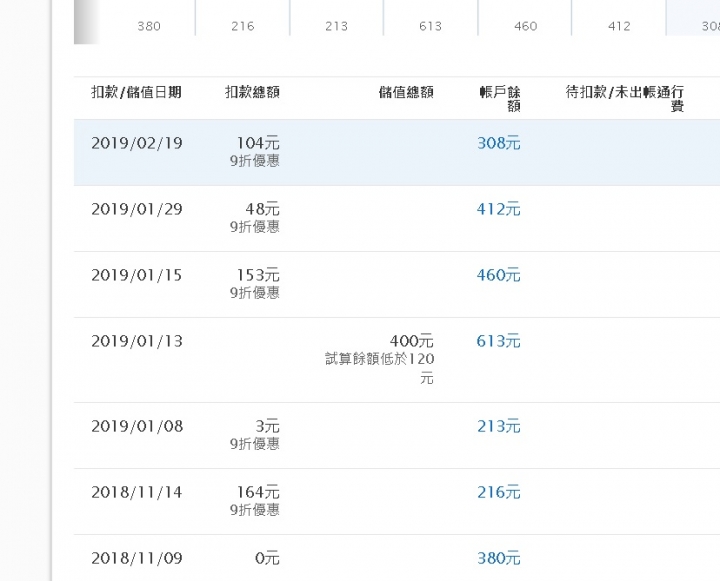Screen dimensions: 720x581
Task: Select the chart column labeled 412
Action: coord(619,18)
